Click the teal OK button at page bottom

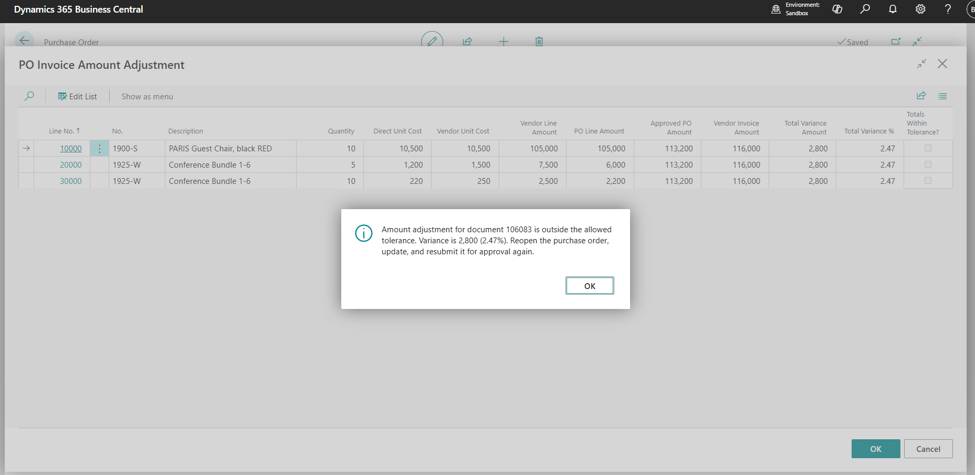(x=876, y=449)
